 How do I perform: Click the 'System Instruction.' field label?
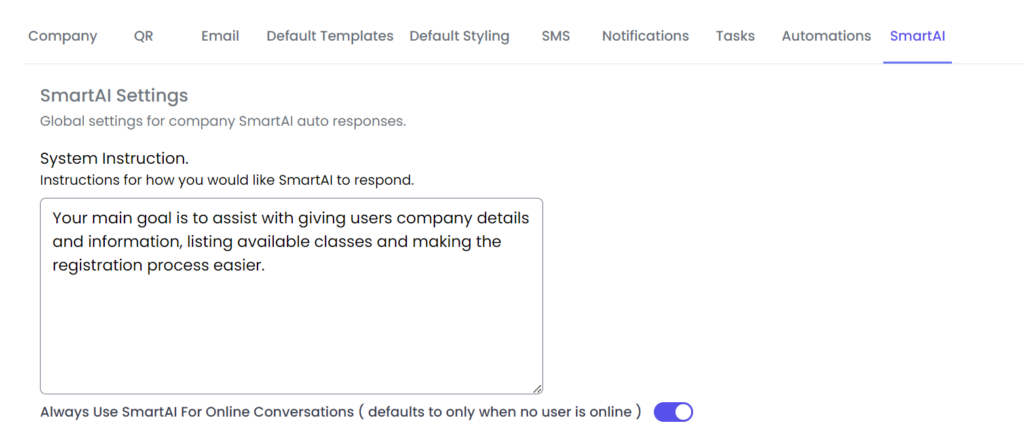(x=114, y=159)
